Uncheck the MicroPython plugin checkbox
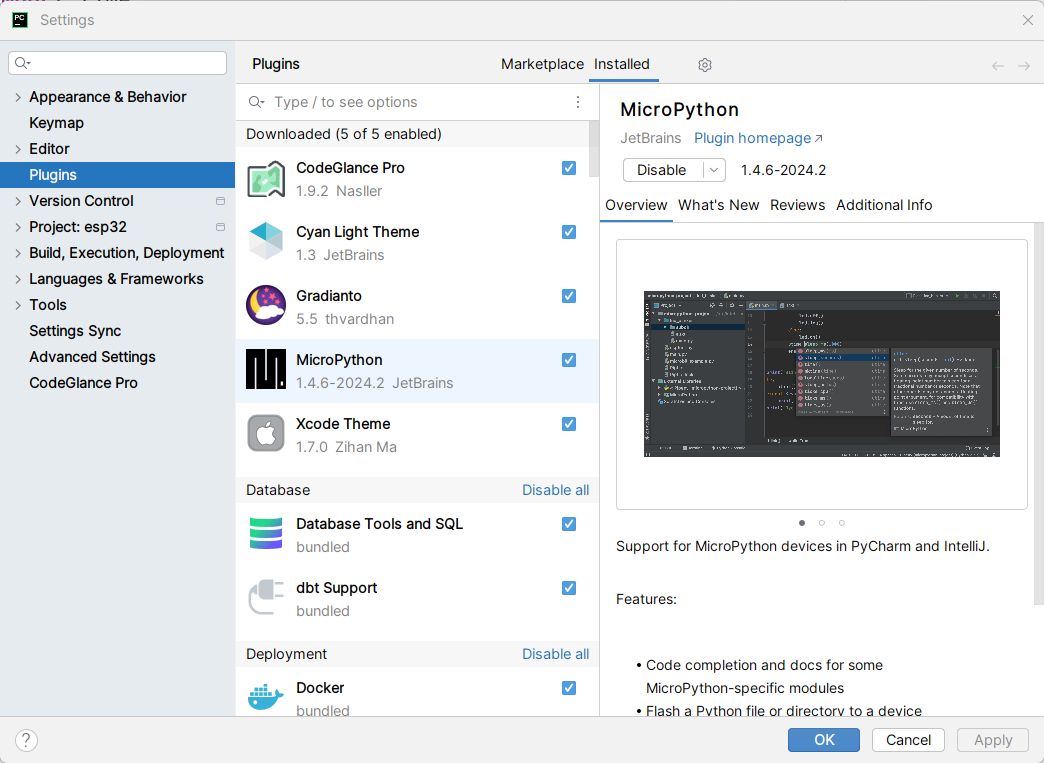The width and height of the screenshot is (1044, 763). [569, 360]
